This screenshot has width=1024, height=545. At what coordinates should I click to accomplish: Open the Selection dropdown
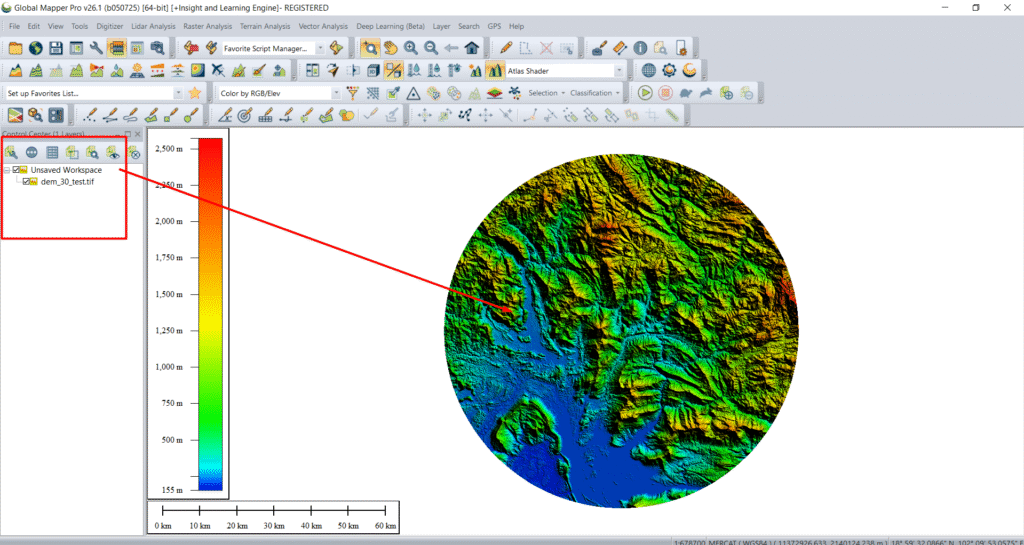(546, 93)
